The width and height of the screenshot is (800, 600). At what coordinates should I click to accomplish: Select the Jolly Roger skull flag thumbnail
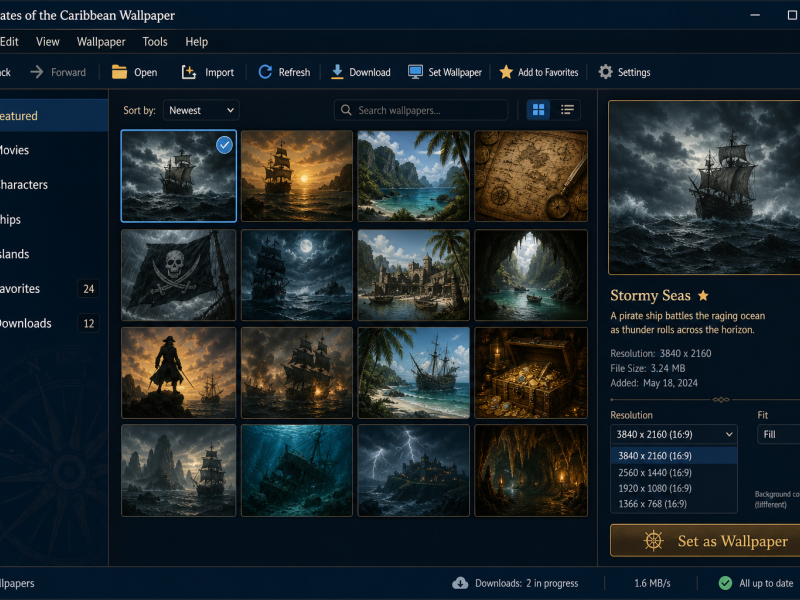click(179, 275)
